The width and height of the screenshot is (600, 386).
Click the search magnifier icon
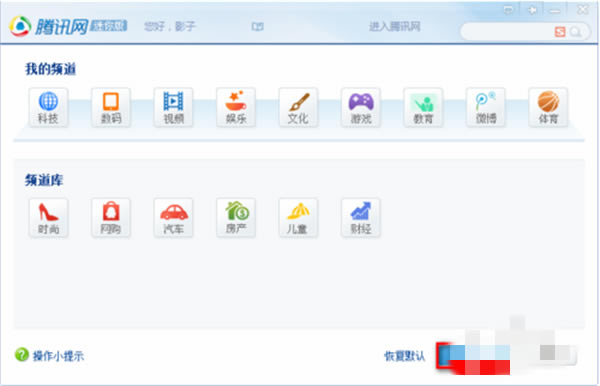point(576,32)
